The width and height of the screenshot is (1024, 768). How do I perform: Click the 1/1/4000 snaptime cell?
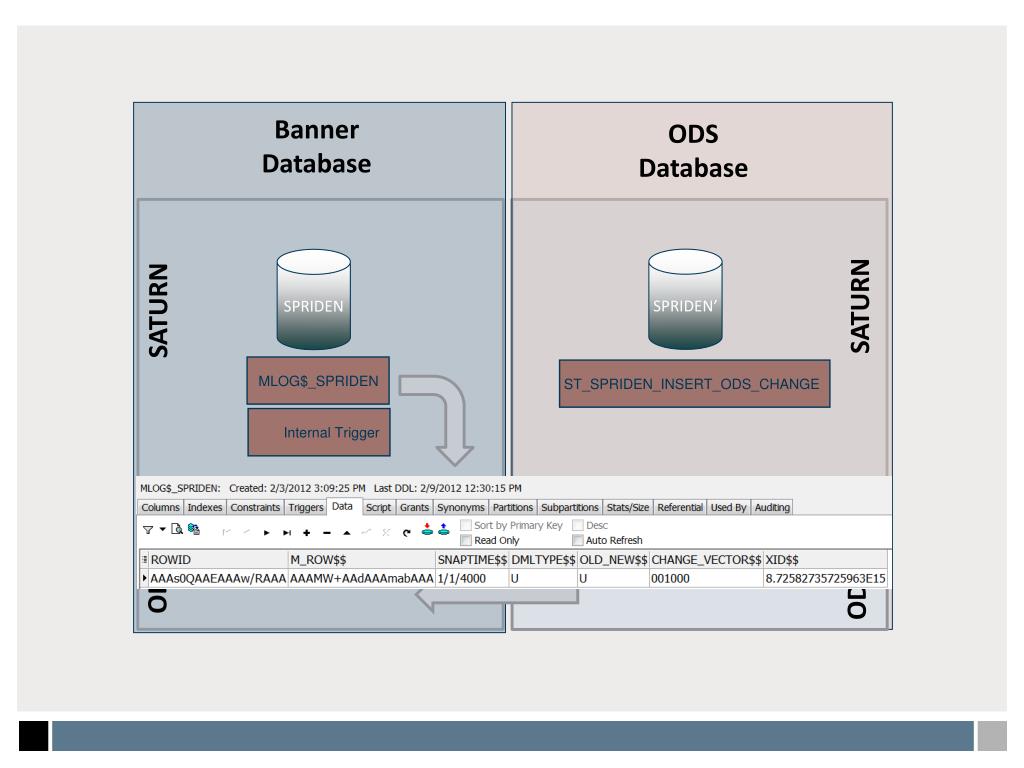(472, 578)
